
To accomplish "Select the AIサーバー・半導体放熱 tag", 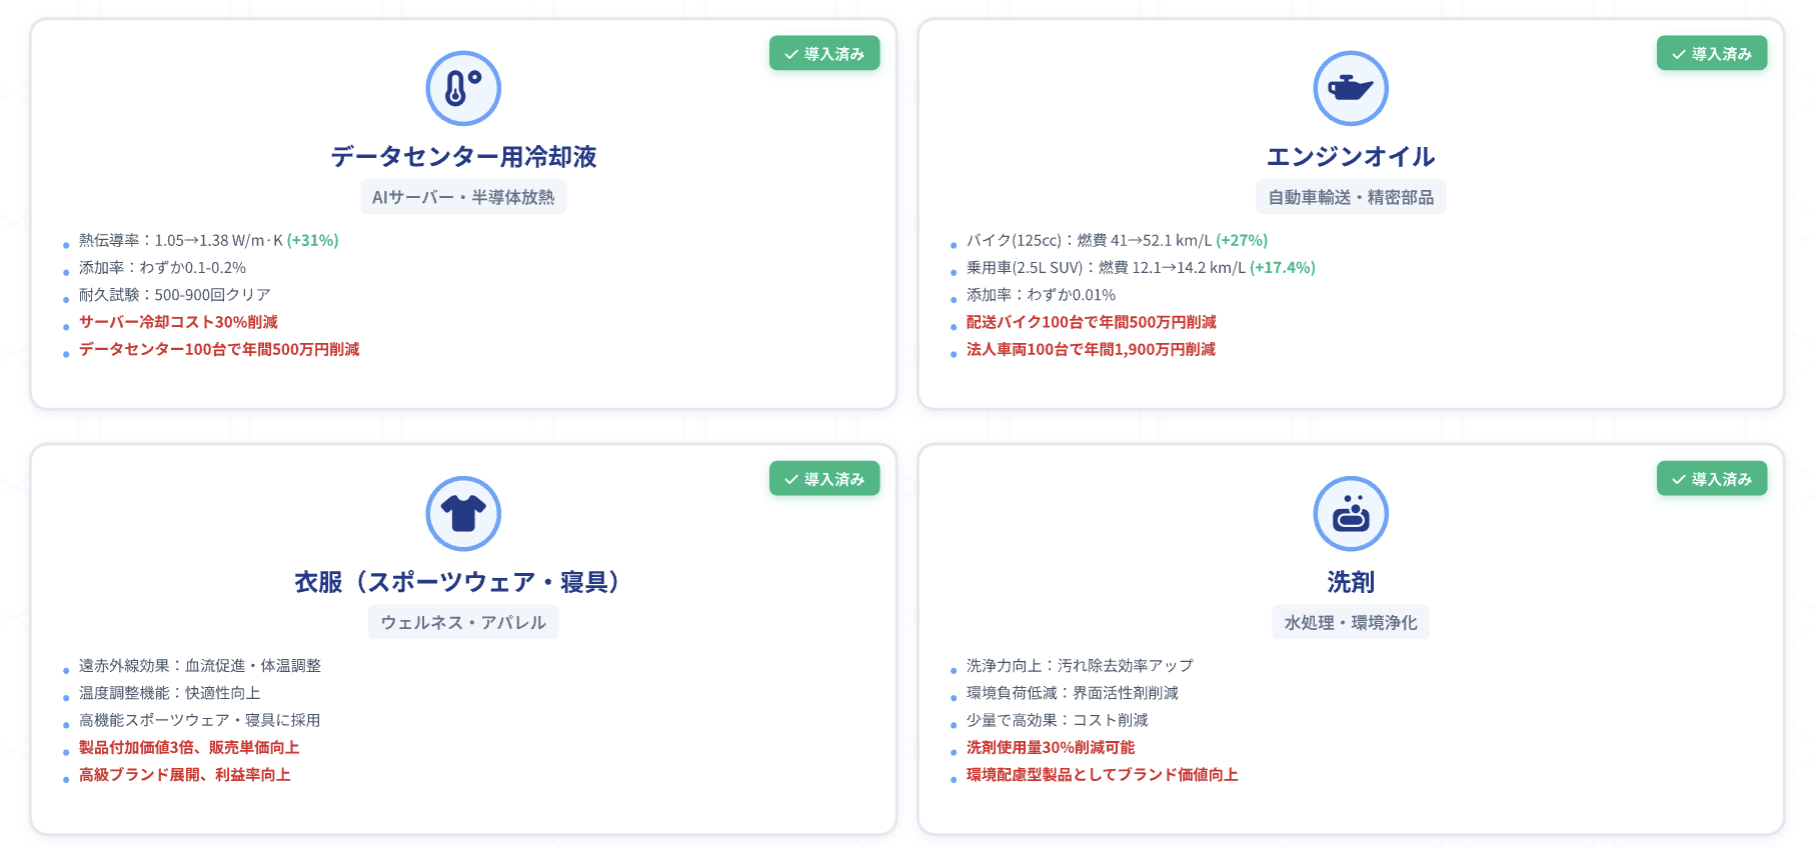I will pyautogui.click(x=463, y=197).
